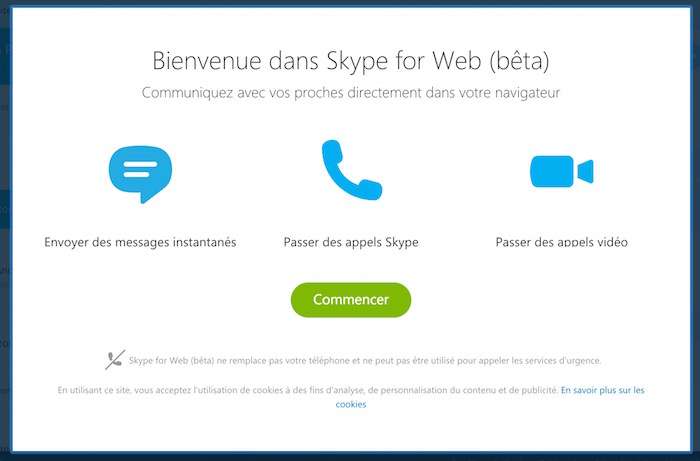Click the 'Communiquez avec vos proches' subtitle
This screenshot has width=700, height=461.
coord(350,94)
